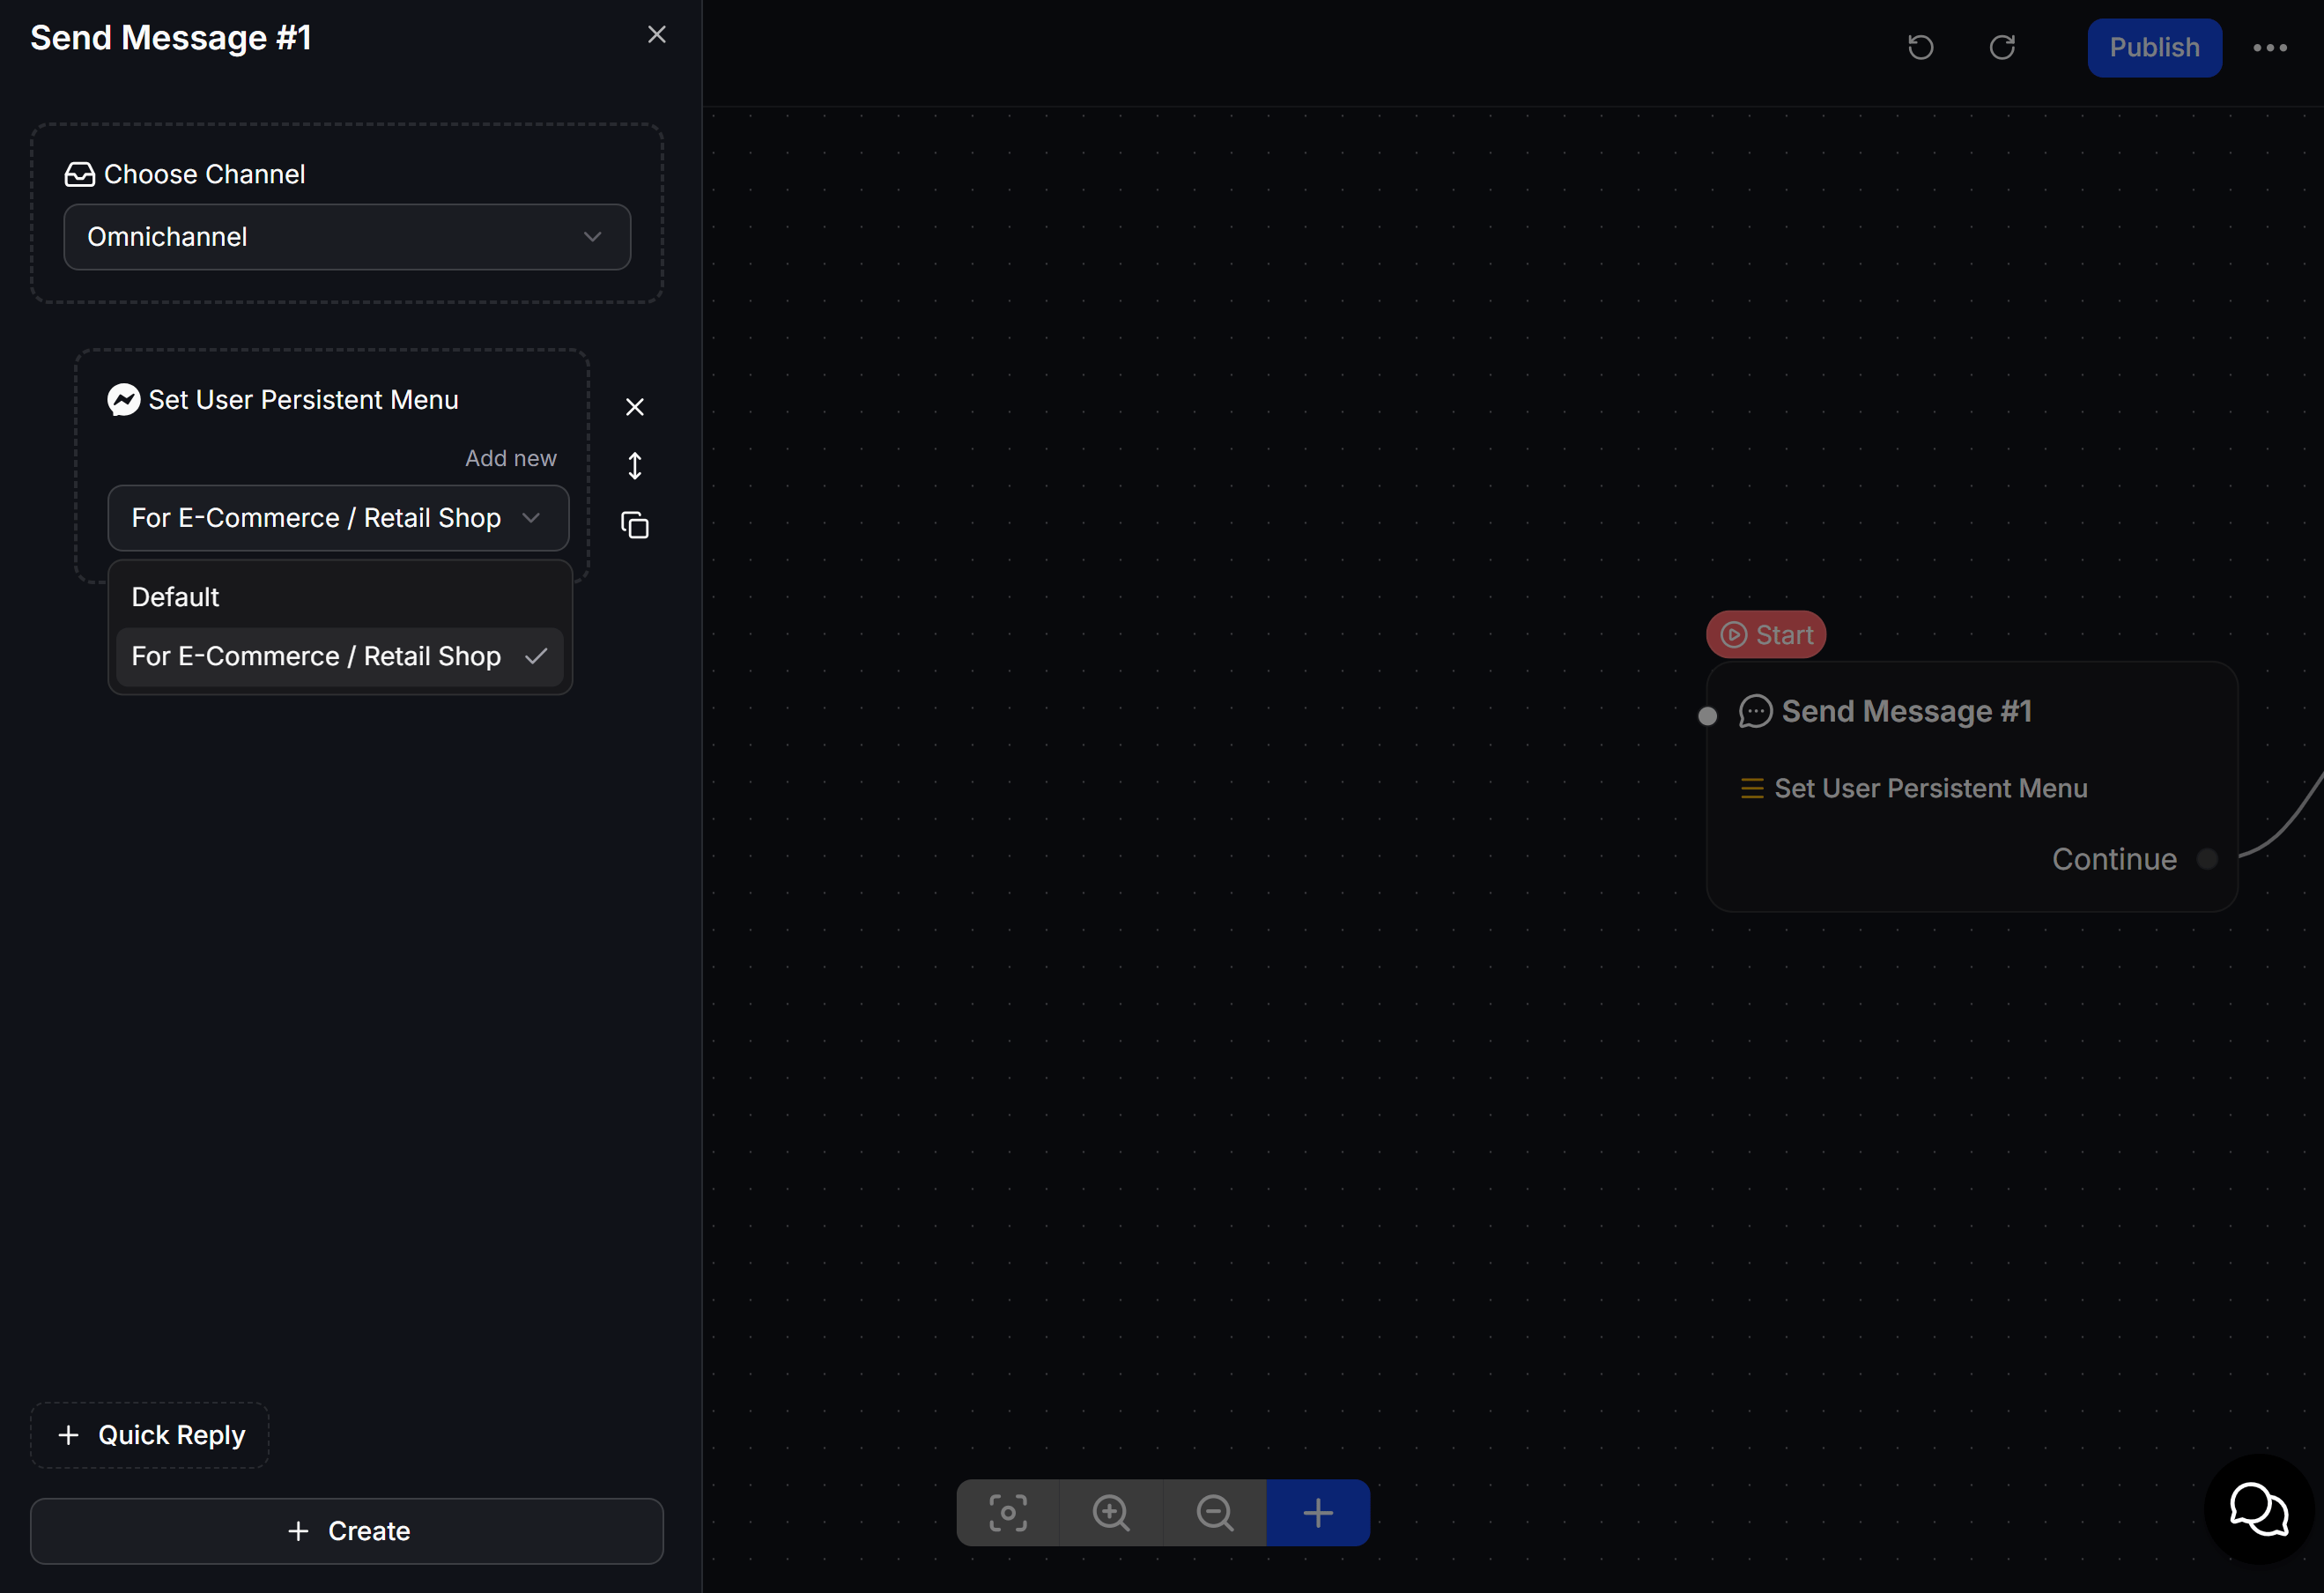This screenshot has width=2324, height=1593.
Task: Zoom out on the canvas
Action: (1215, 1513)
